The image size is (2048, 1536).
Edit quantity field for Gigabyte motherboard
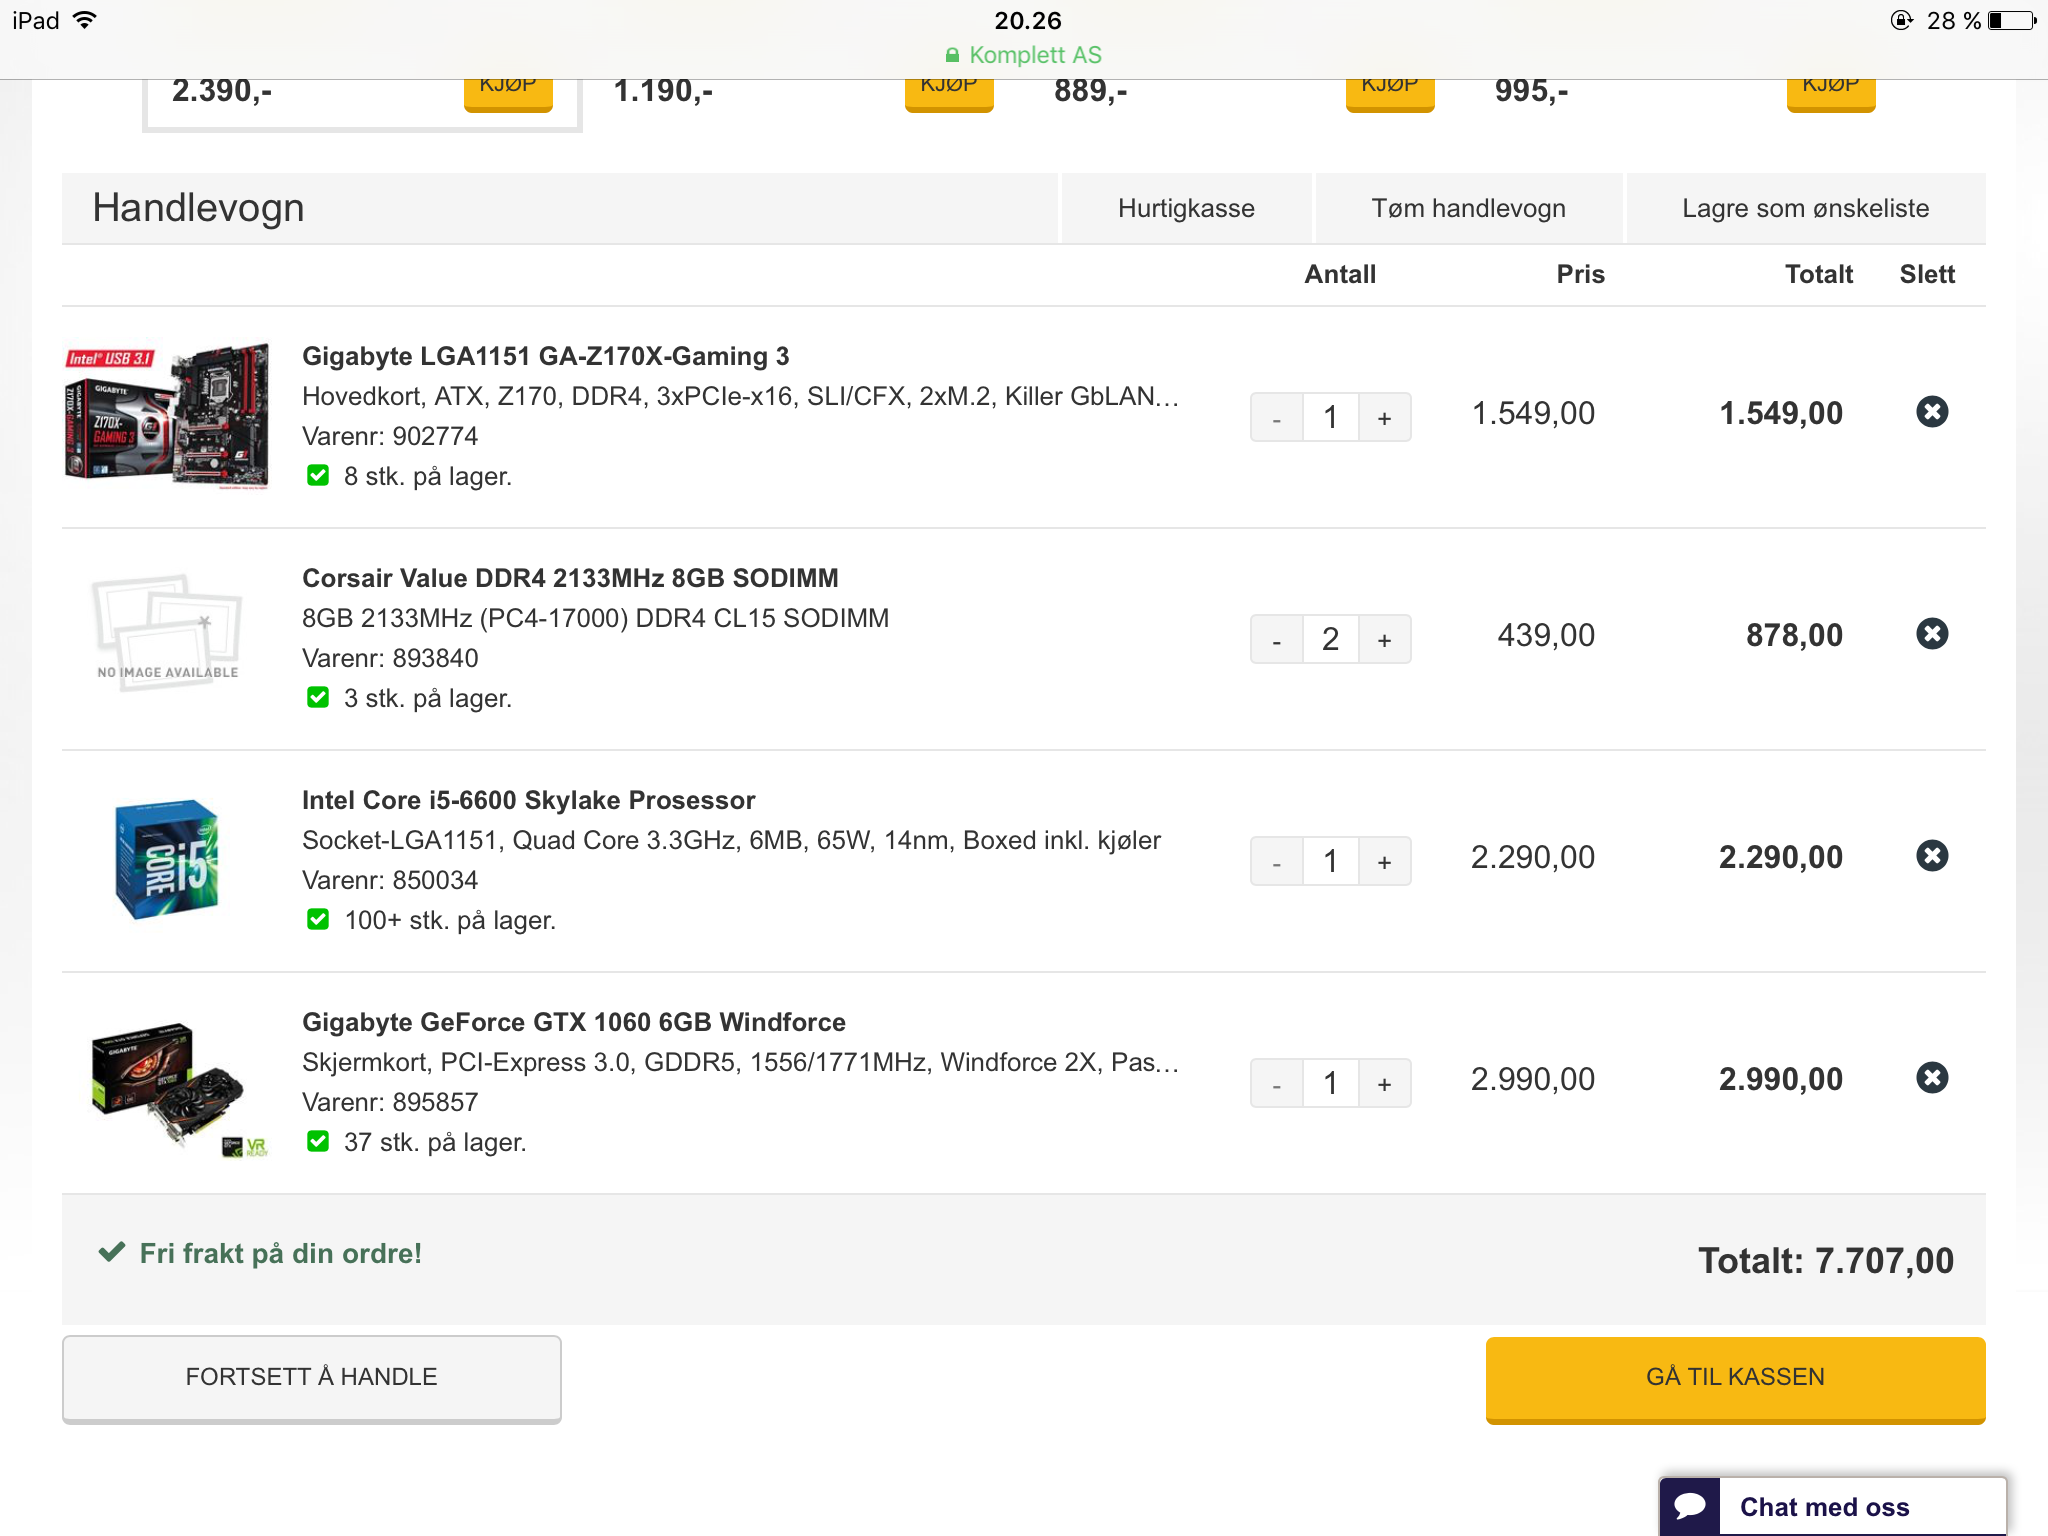(1331, 417)
